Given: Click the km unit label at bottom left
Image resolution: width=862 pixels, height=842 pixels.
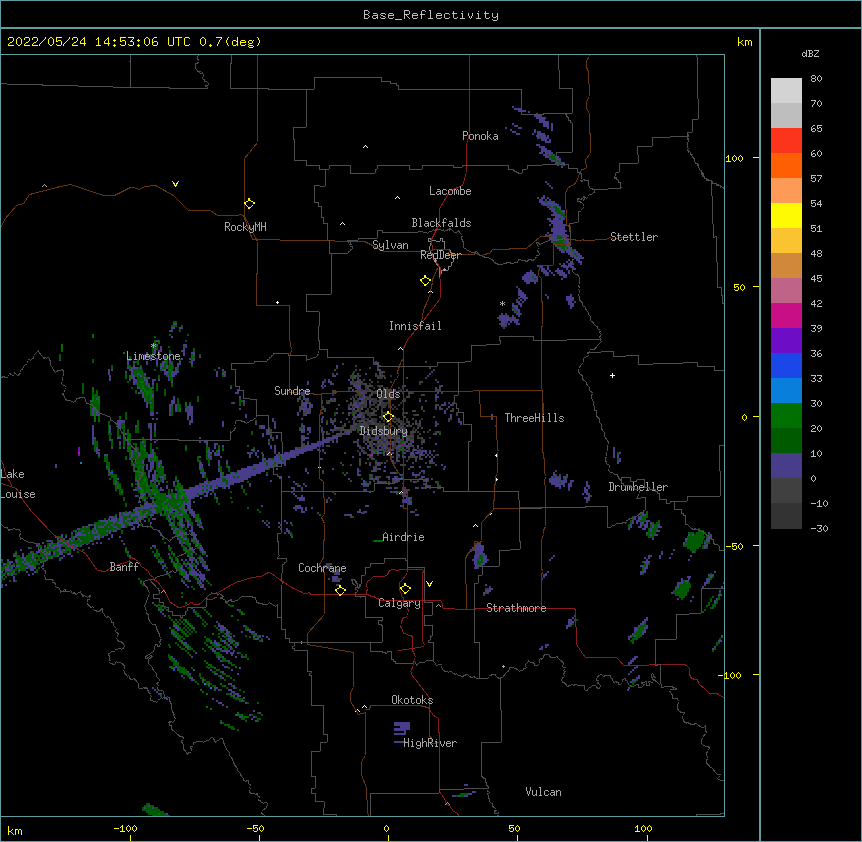Looking at the screenshot, I should click(x=15, y=830).
